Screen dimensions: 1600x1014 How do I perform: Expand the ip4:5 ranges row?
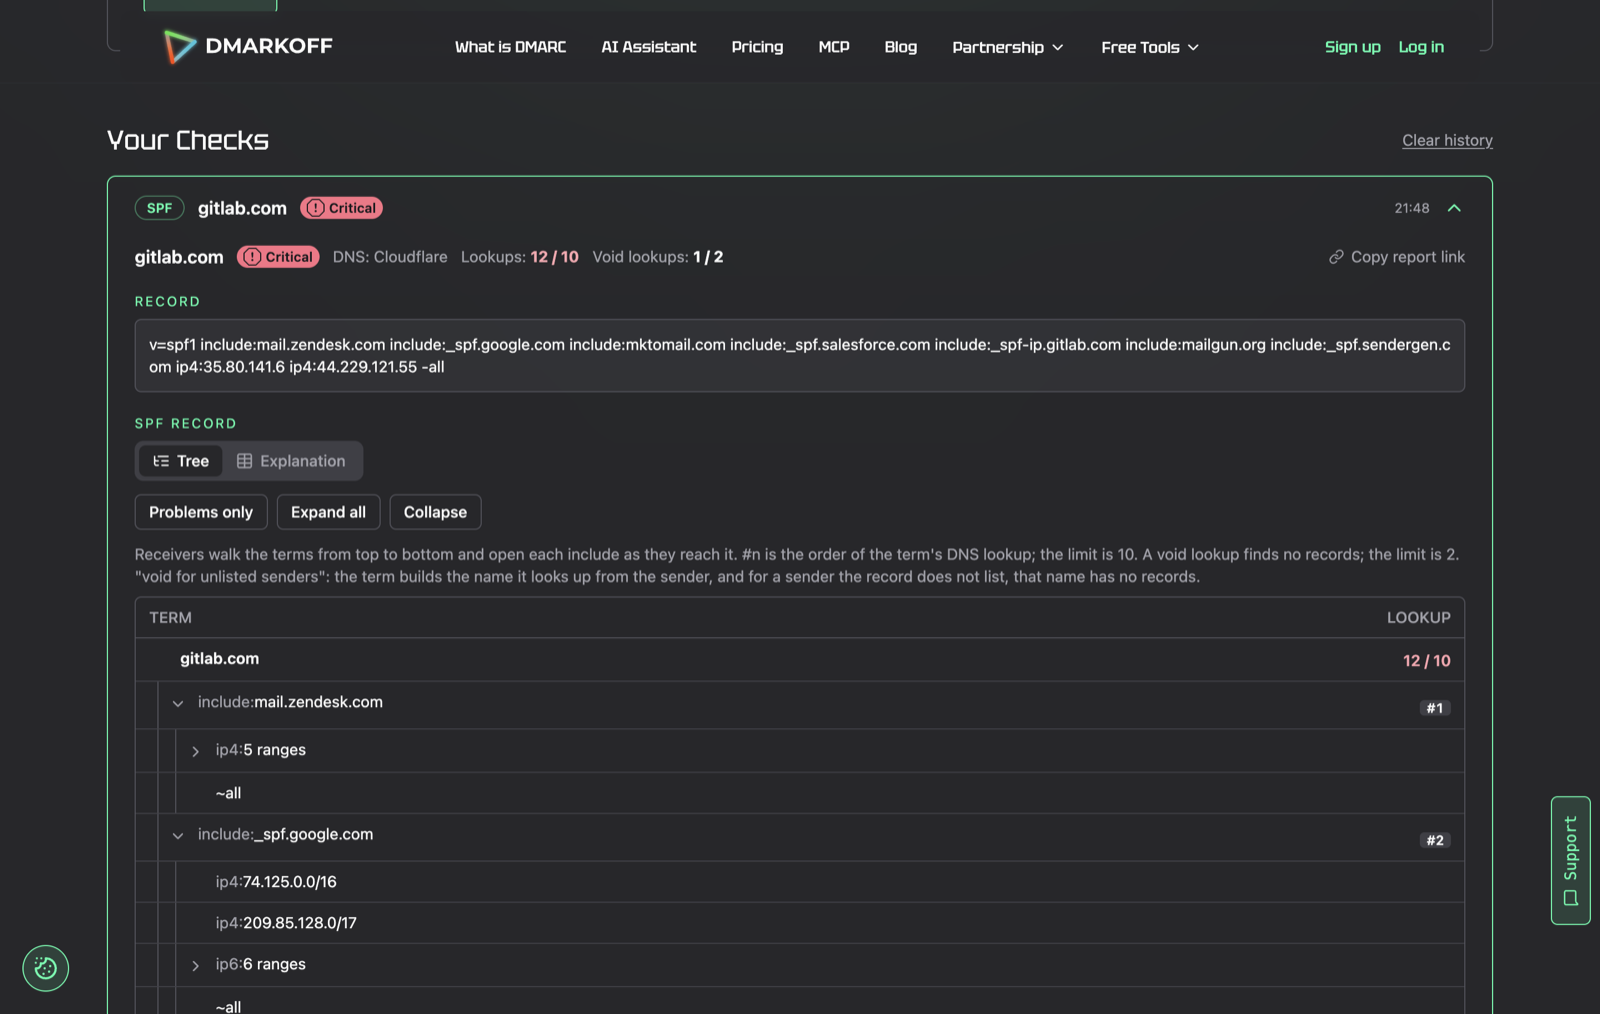pos(196,751)
